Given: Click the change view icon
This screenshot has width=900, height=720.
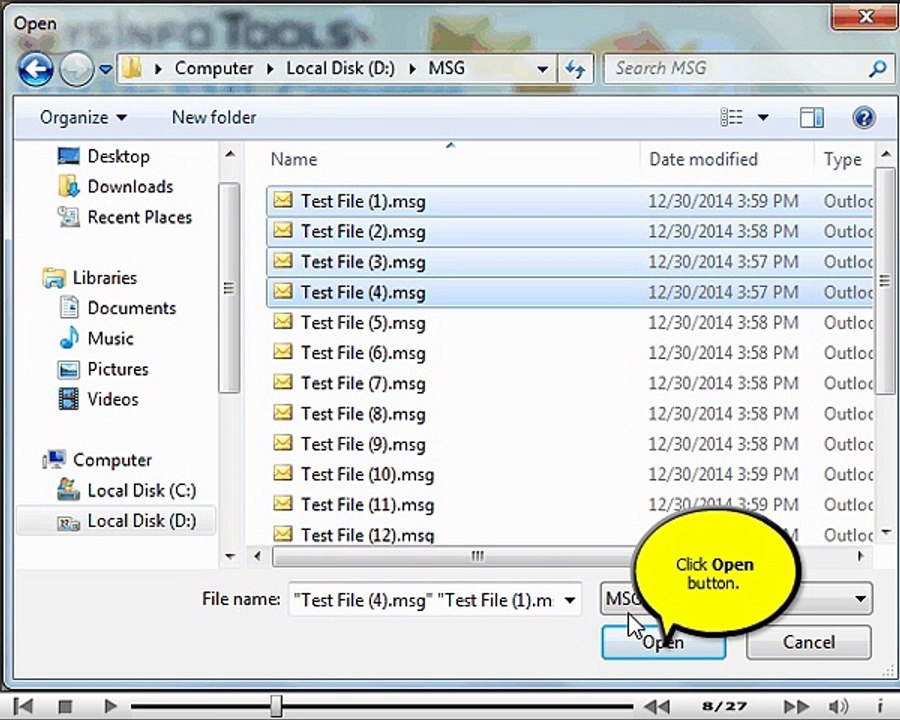Looking at the screenshot, I should [731, 117].
